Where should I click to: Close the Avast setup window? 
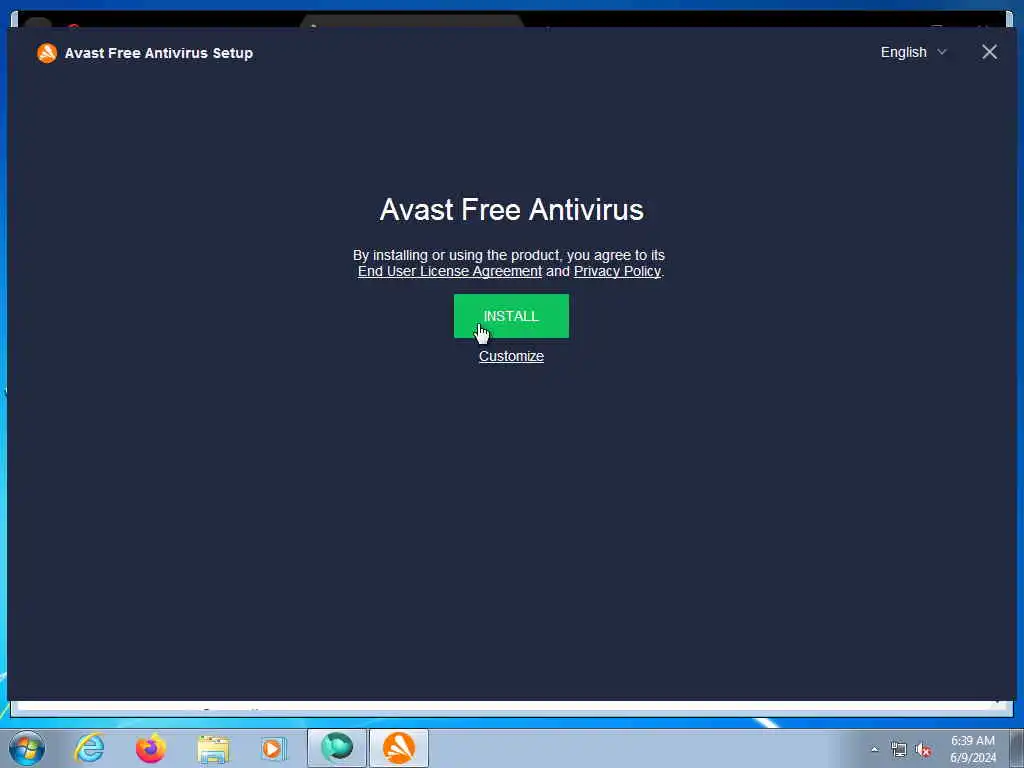(x=989, y=52)
